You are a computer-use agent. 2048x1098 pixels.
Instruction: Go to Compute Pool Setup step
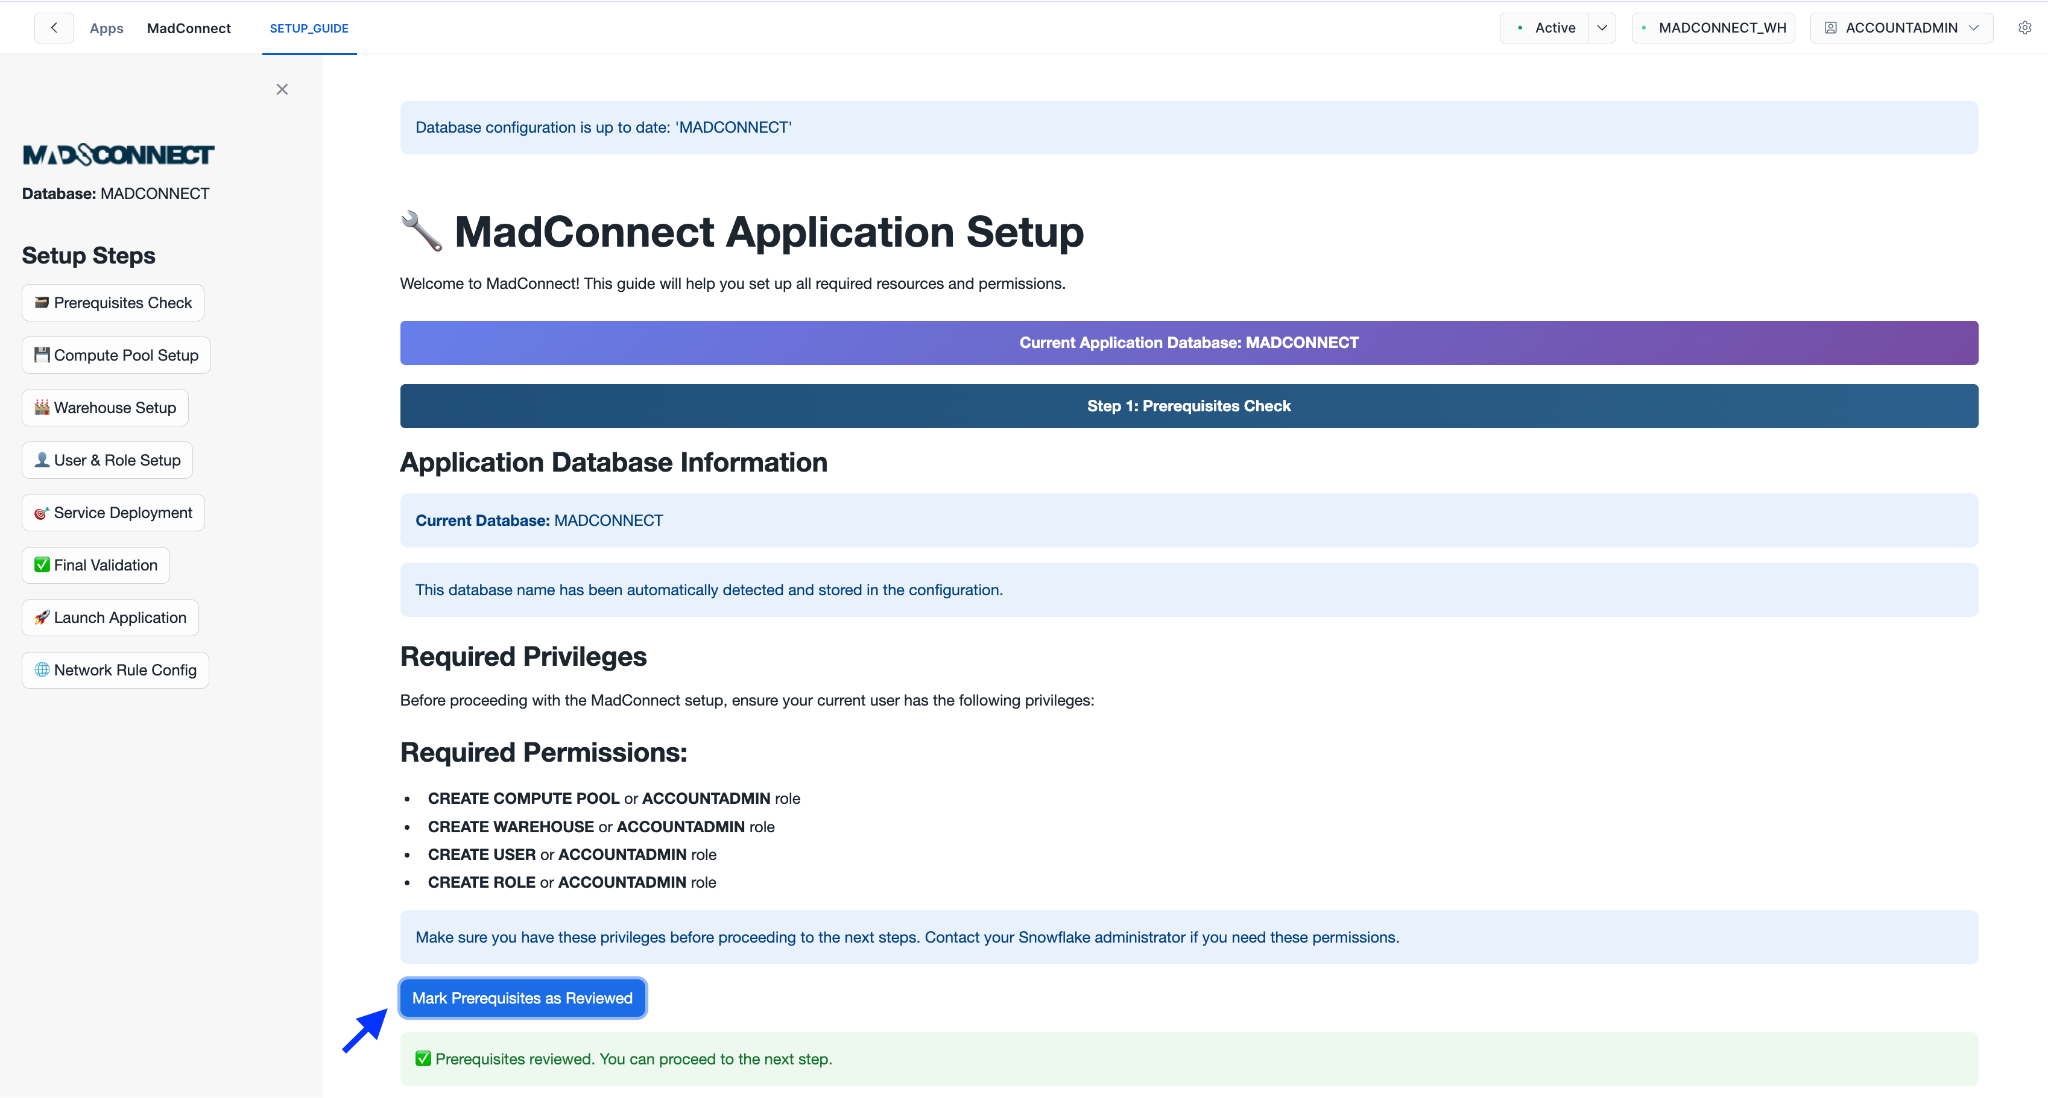tap(116, 355)
